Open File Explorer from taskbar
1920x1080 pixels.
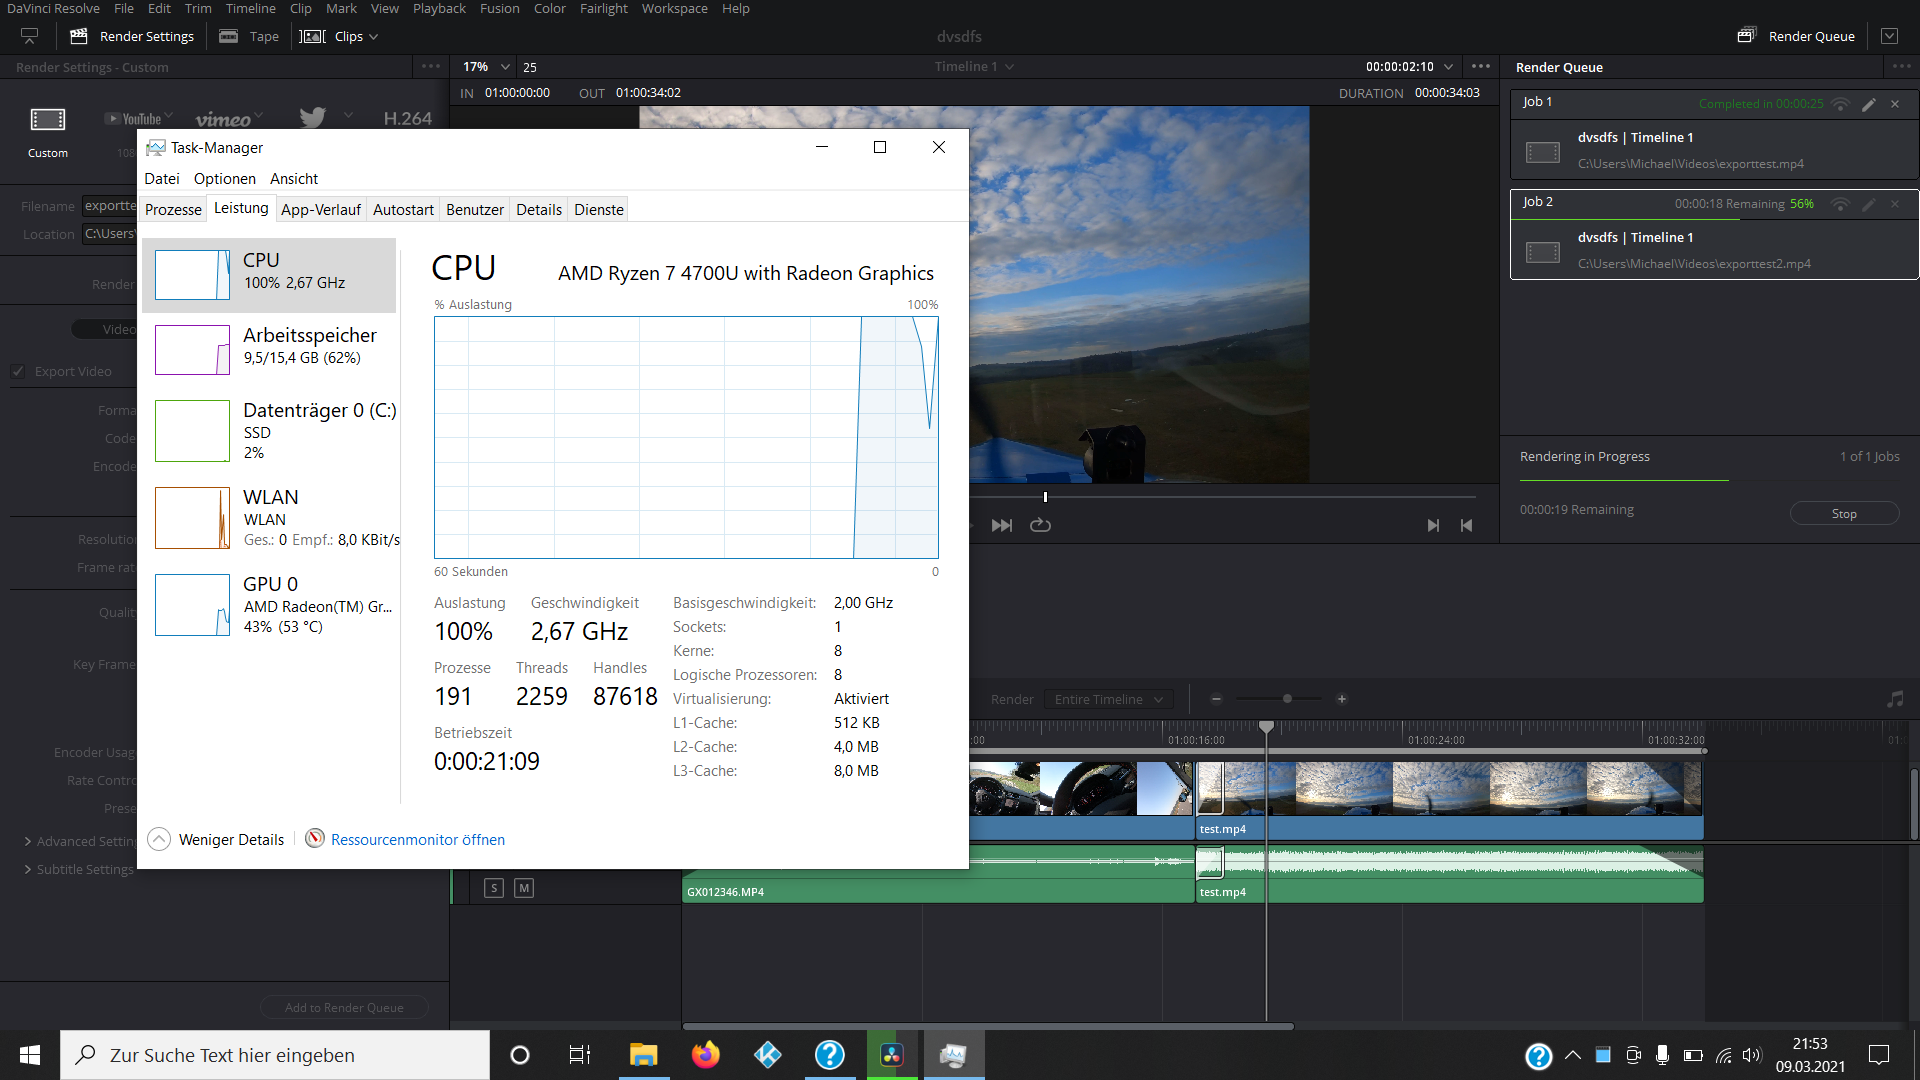[x=643, y=1055]
